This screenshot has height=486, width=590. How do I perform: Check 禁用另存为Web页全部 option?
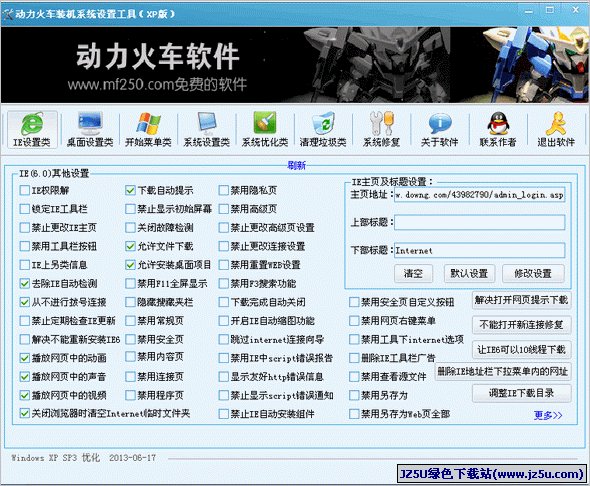[x=354, y=414]
